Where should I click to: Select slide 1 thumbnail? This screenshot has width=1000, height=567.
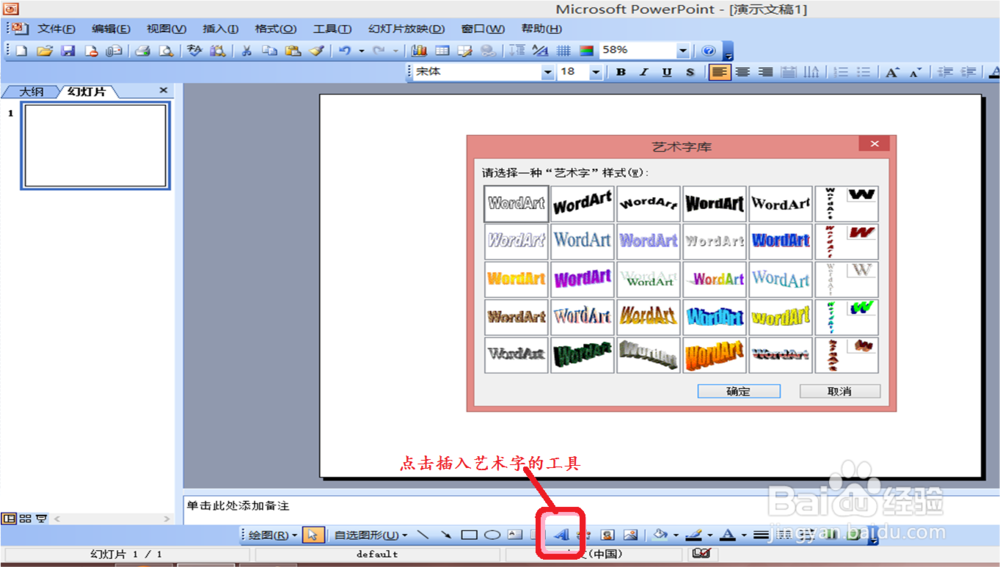click(x=96, y=146)
